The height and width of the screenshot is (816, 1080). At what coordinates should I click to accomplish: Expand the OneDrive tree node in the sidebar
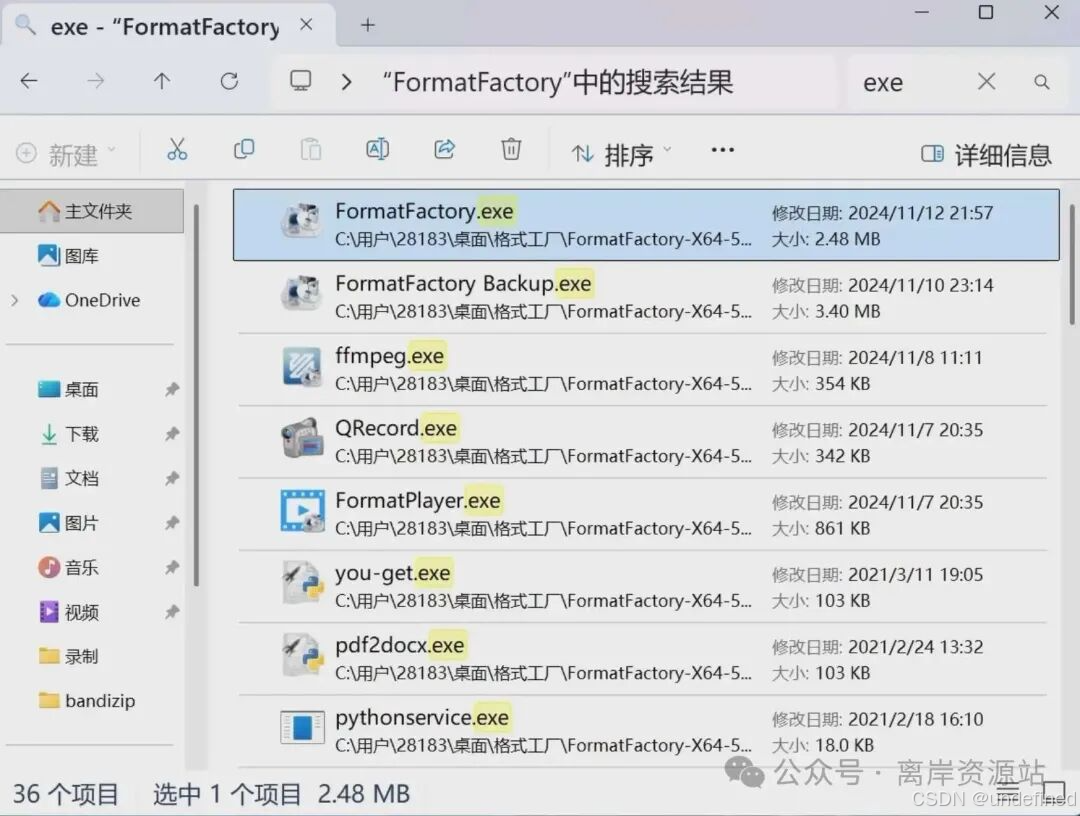tap(14, 300)
